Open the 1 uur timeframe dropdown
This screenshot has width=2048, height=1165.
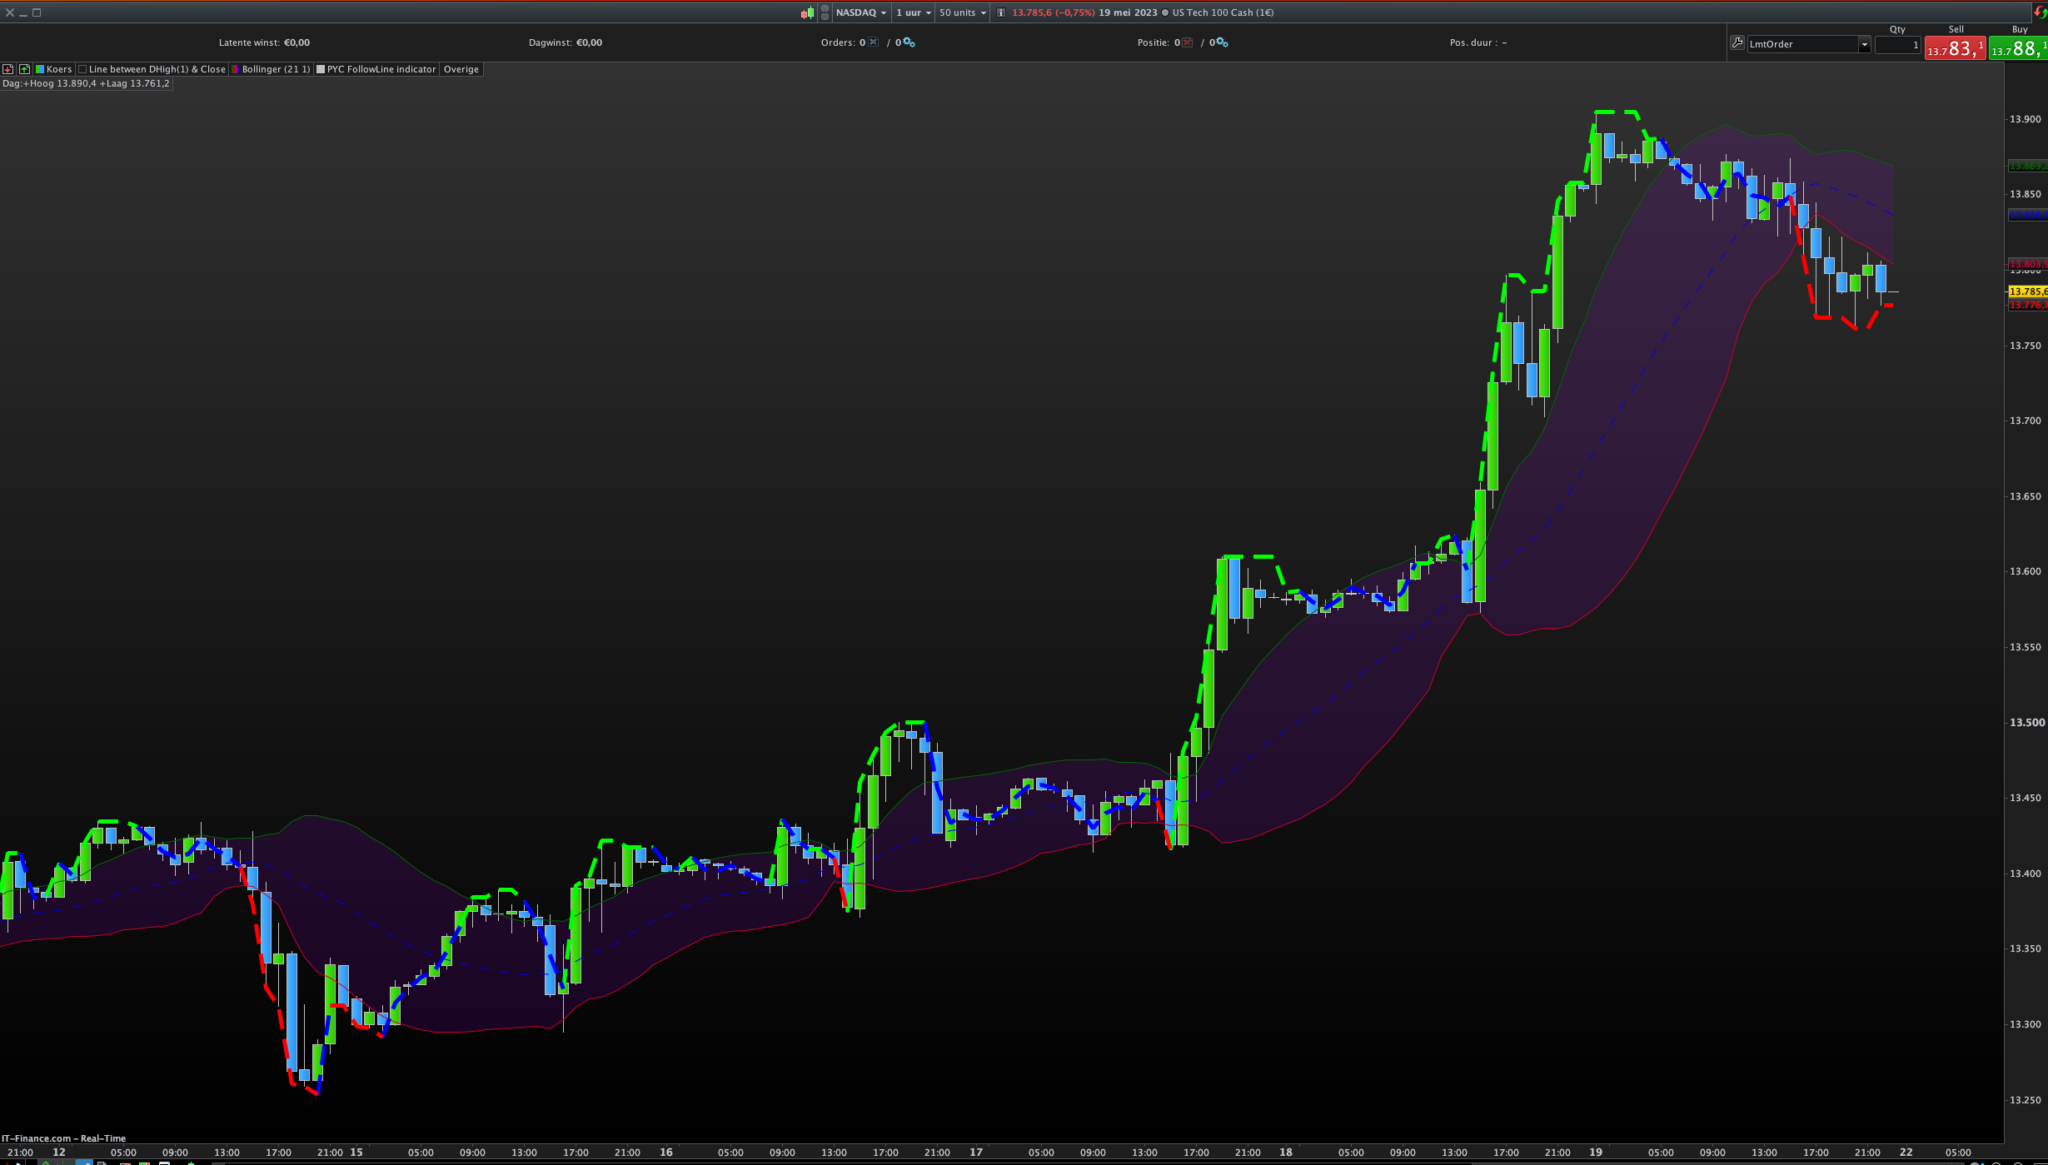(x=913, y=13)
